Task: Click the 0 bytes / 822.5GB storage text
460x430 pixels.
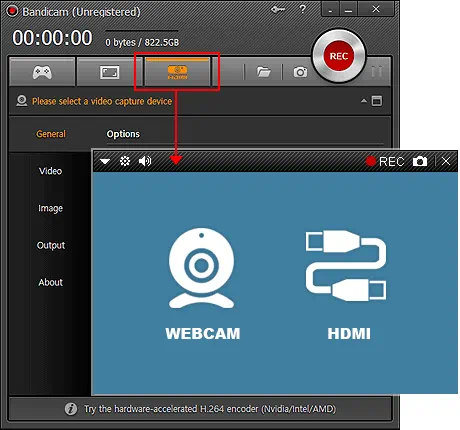Action: 142,42
